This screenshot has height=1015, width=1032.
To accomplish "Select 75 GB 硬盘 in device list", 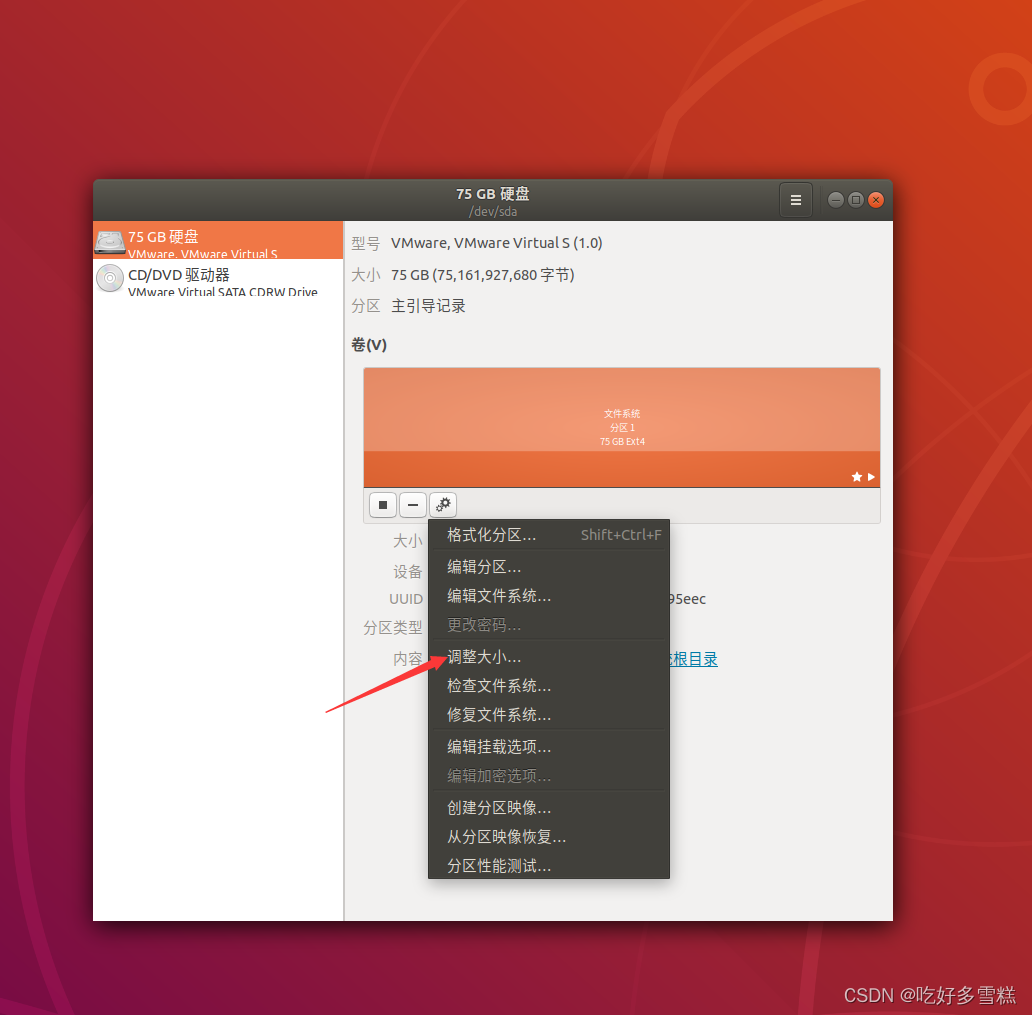I will (x=218, y=240).
